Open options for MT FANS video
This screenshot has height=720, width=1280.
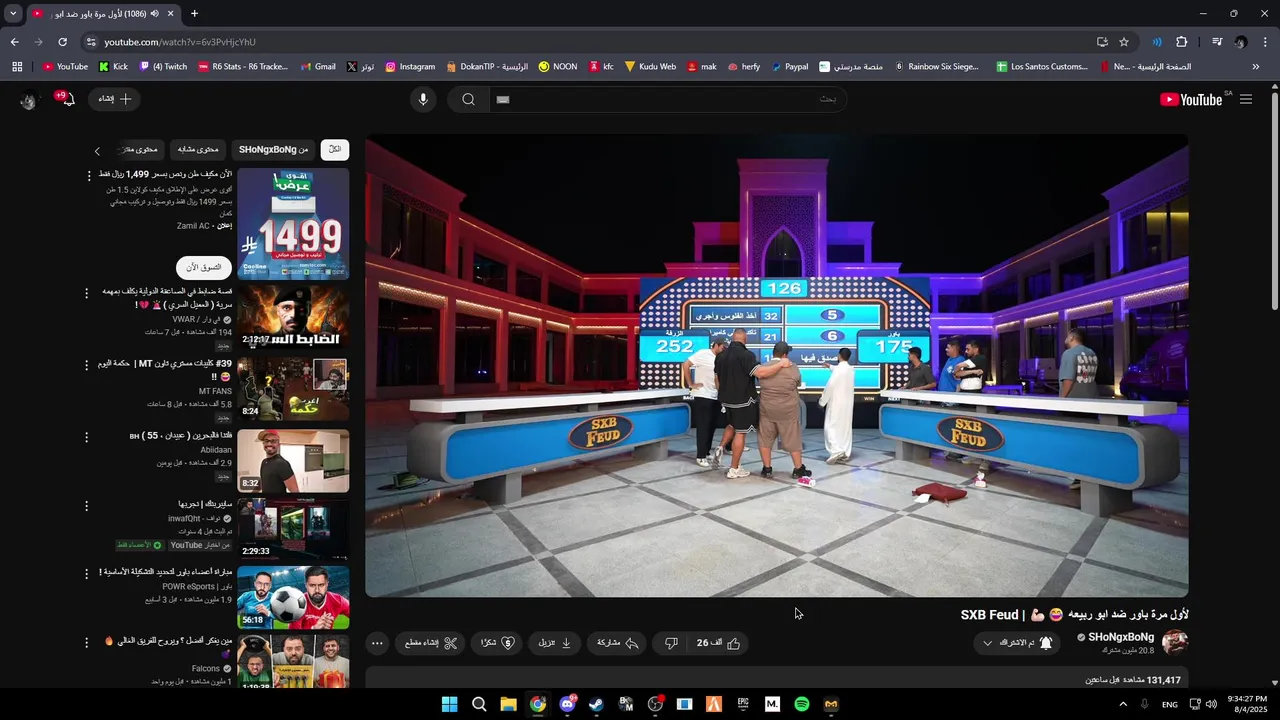[x=86, y=365]
